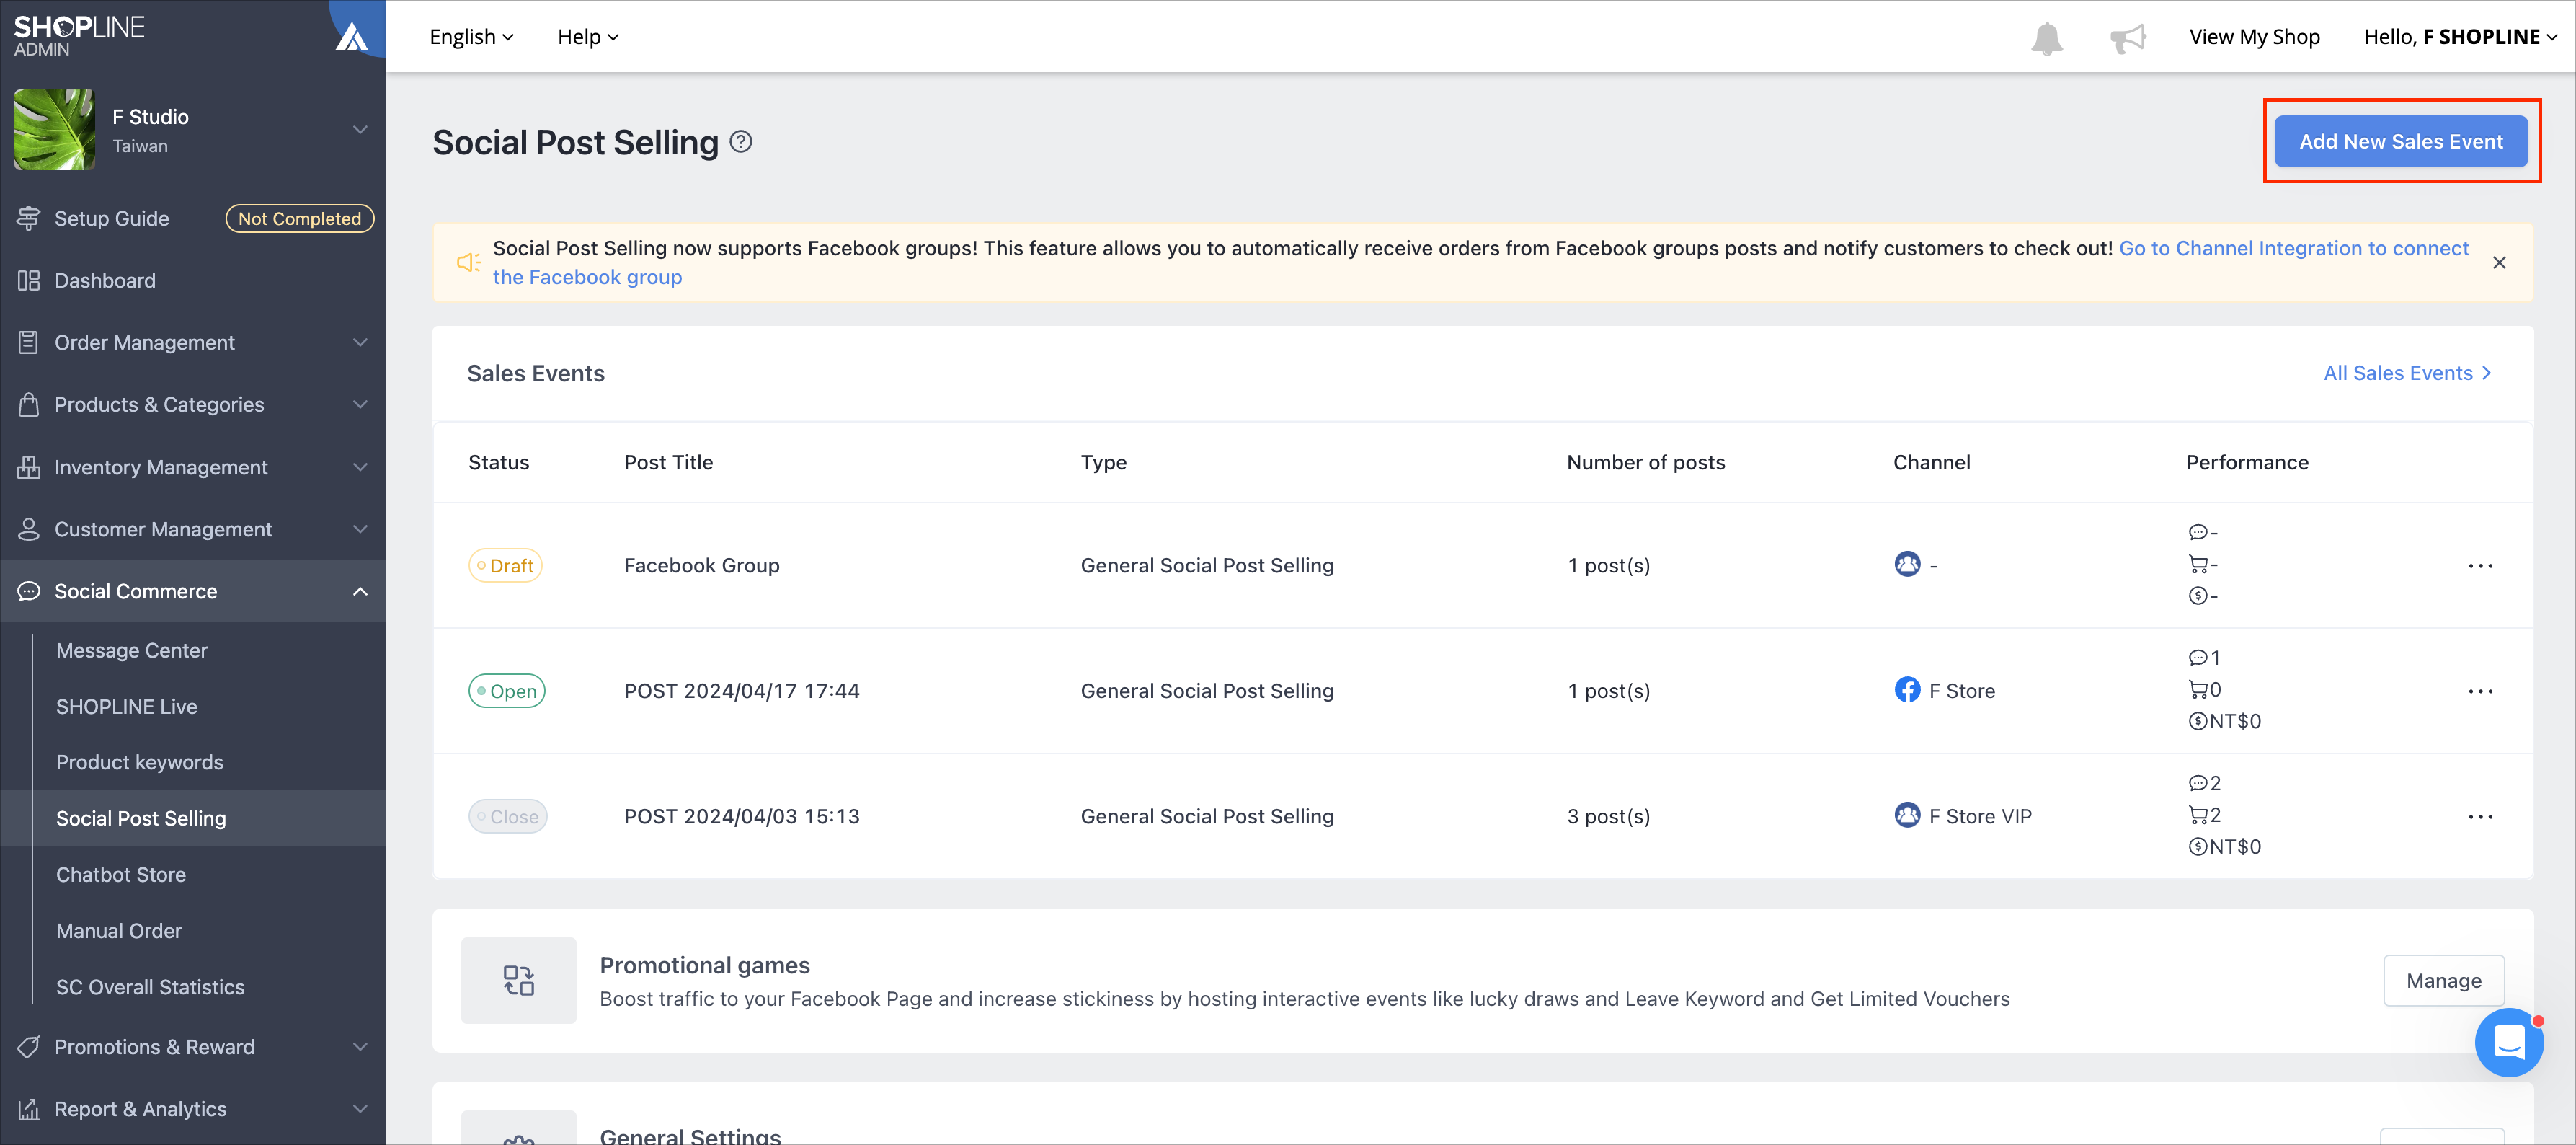This screenshot has width=2576, height=1145.
Task: Click View My Shop link
Action: pyautogui.click(x=2254, y=37)
